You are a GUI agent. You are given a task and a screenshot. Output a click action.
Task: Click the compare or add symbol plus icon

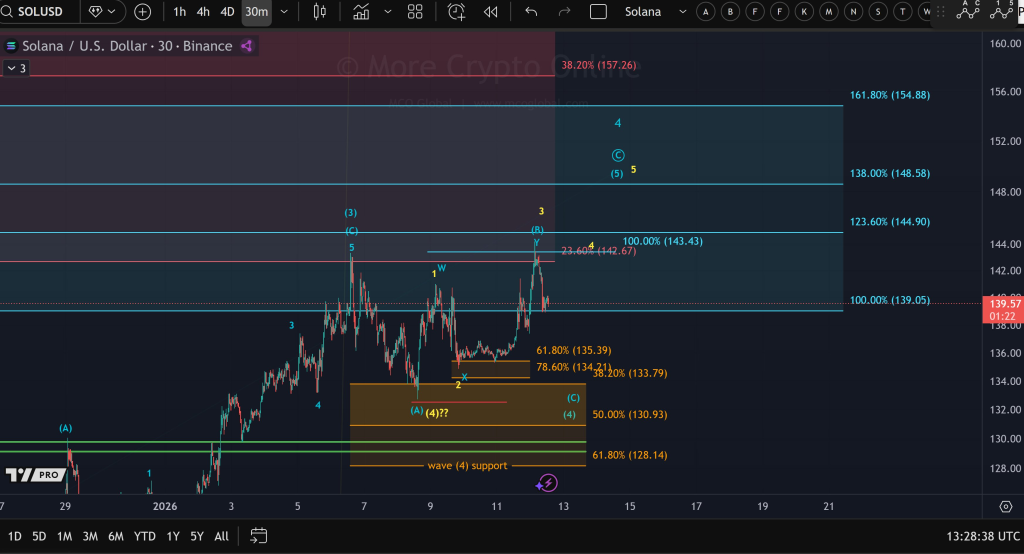pos(143,12)
